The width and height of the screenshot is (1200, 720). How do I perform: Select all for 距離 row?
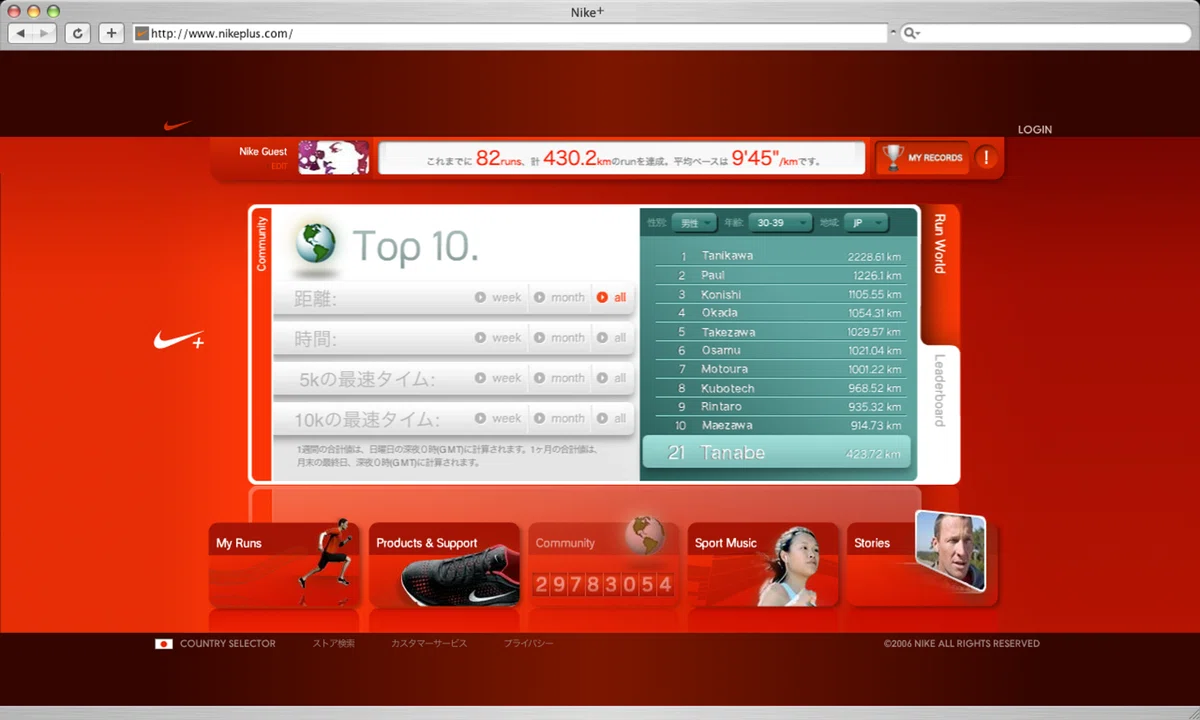tap(612, 298)
